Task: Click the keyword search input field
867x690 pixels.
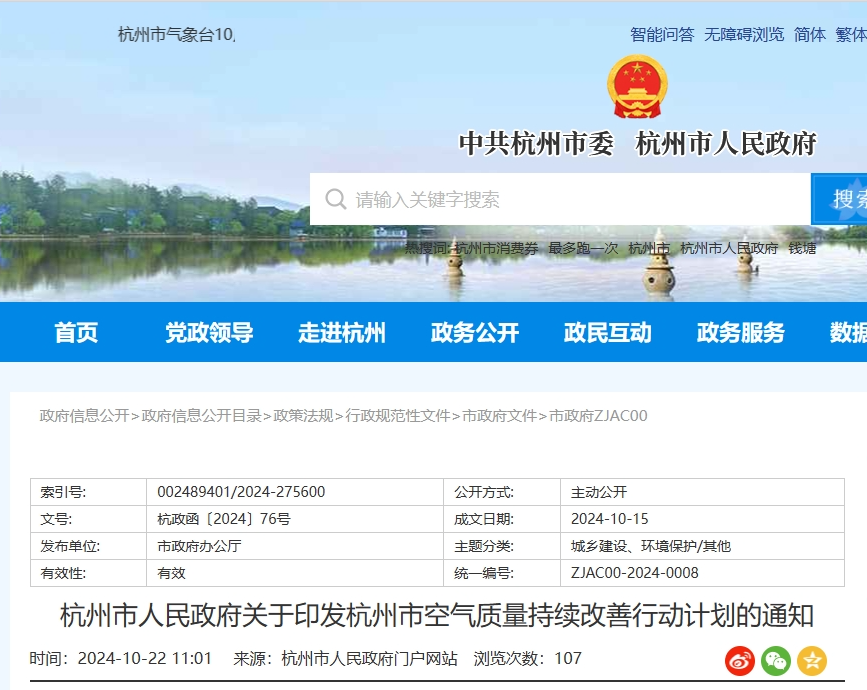Action: (570, 199)
